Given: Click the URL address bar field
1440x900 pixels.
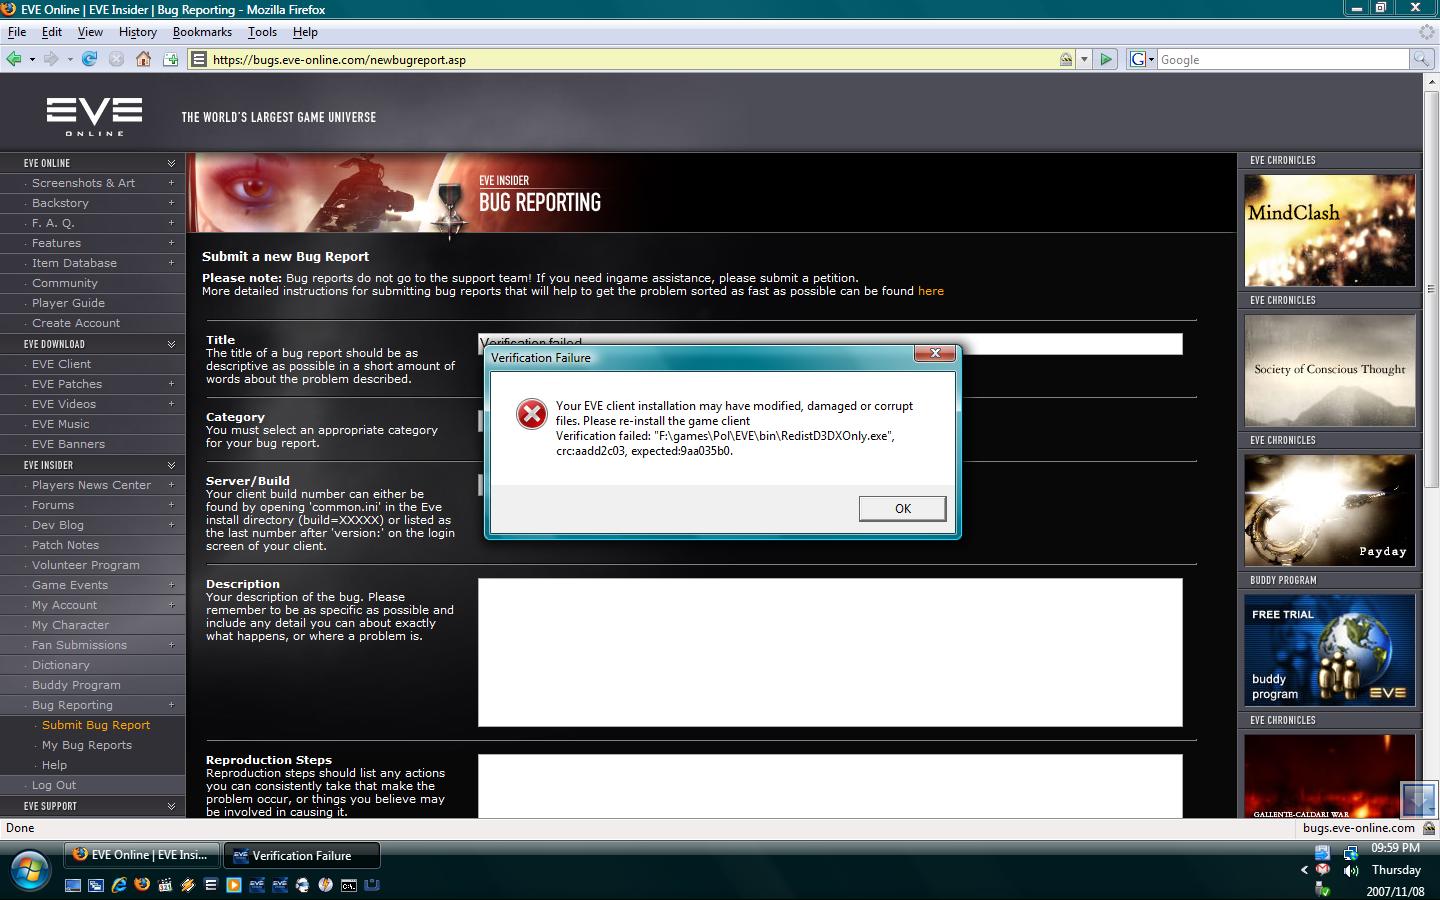Looking at the screenshot, I should point(632,59).
